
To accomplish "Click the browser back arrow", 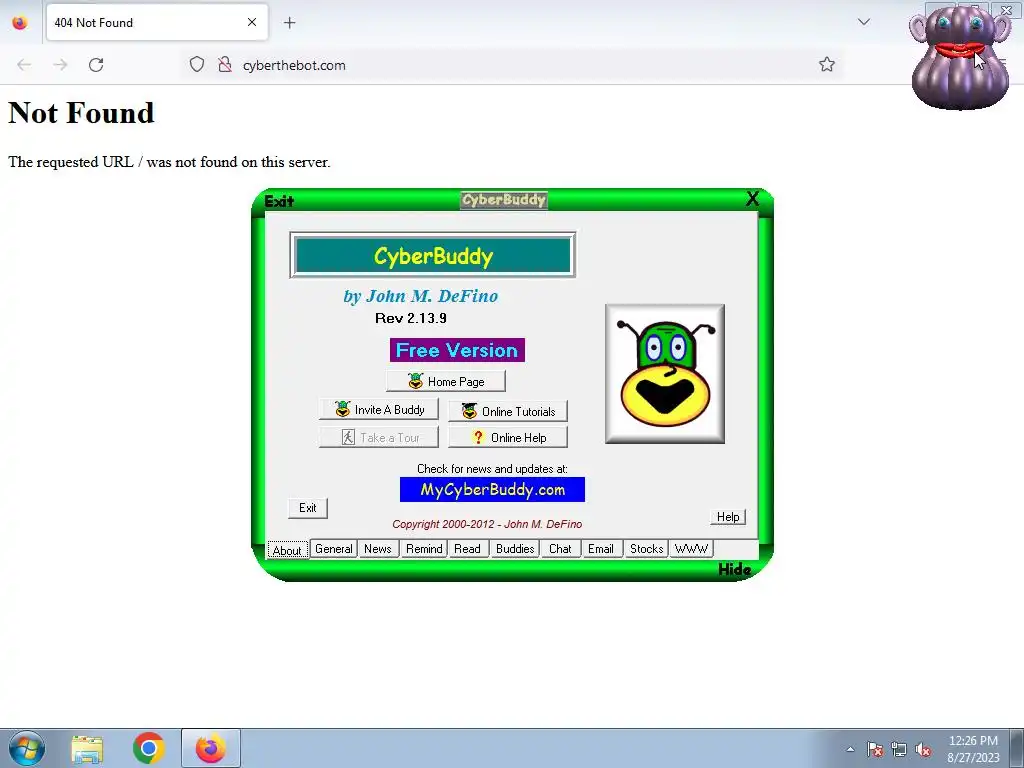I will (x=24, y=65).
